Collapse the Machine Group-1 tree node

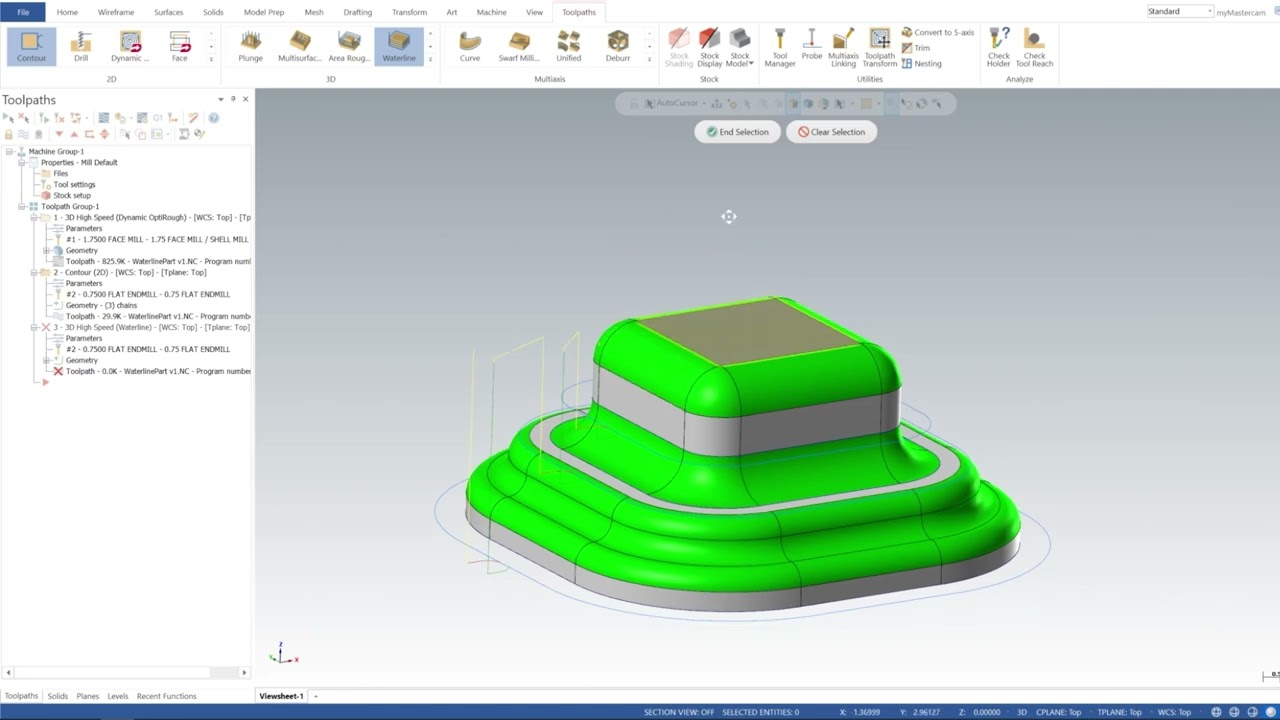coord(9,151)
